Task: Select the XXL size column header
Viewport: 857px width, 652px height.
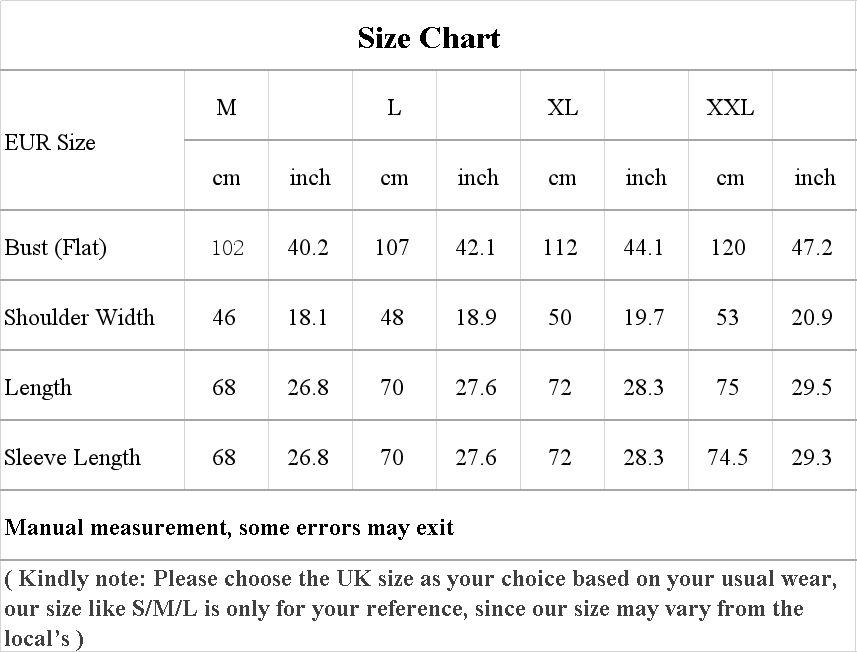Action: (x=730, y=107)
